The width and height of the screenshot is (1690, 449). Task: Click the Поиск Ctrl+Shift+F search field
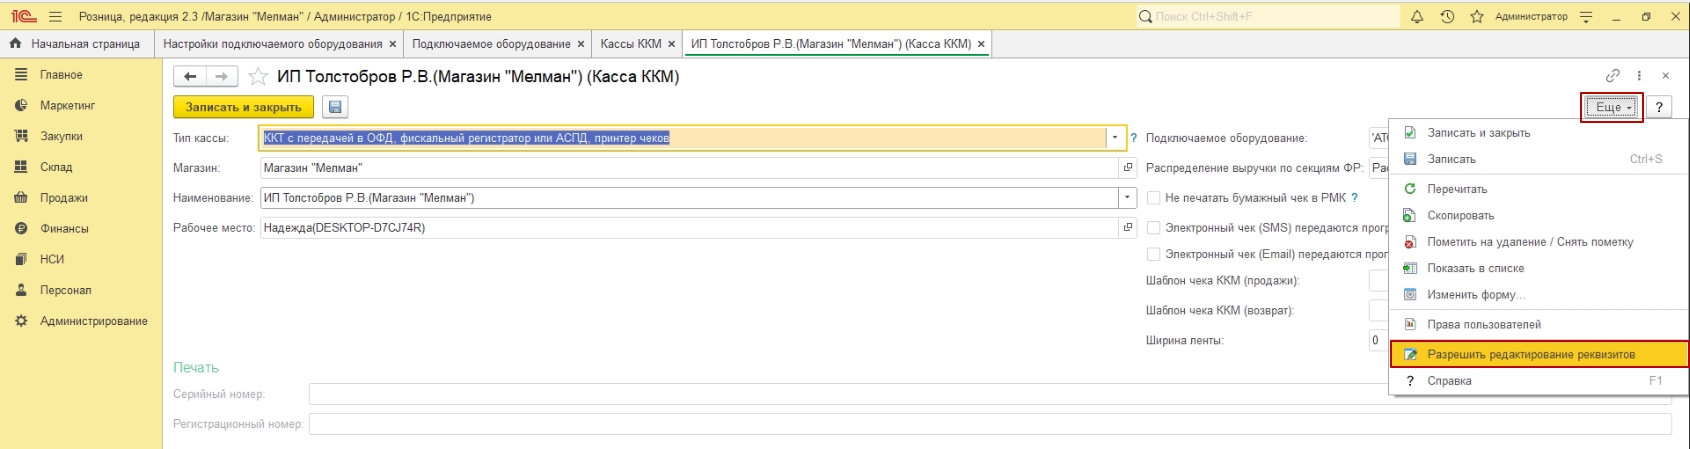pyautogui.click(x=1267, y=16)
